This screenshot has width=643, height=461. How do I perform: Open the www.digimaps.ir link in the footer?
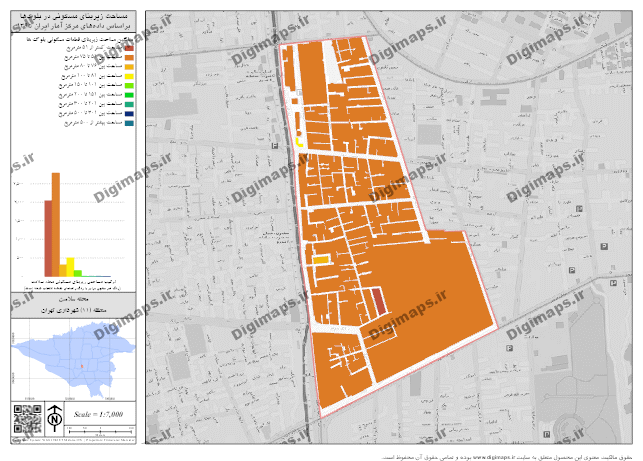click(x=494, y=457)
